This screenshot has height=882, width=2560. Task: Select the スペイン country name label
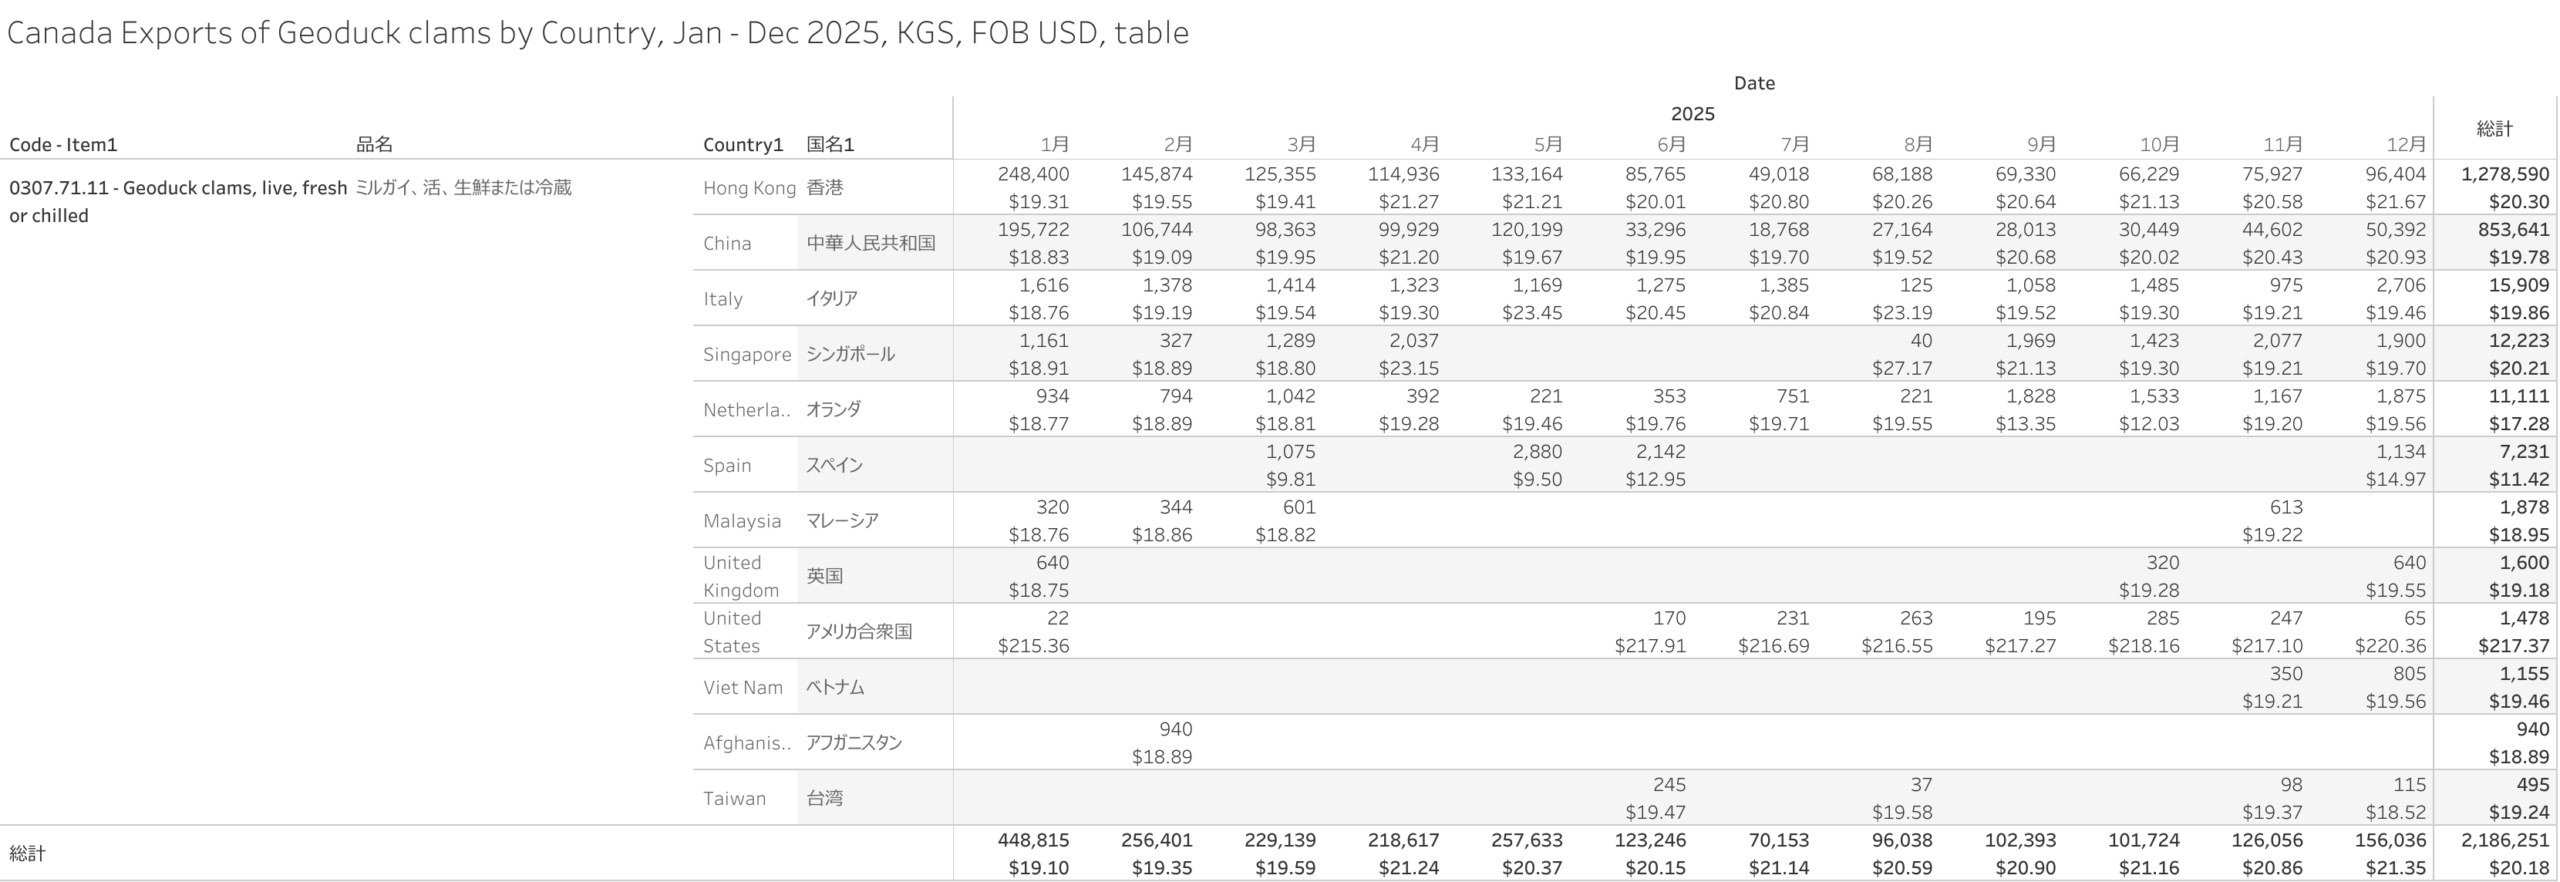pos(834,465)
